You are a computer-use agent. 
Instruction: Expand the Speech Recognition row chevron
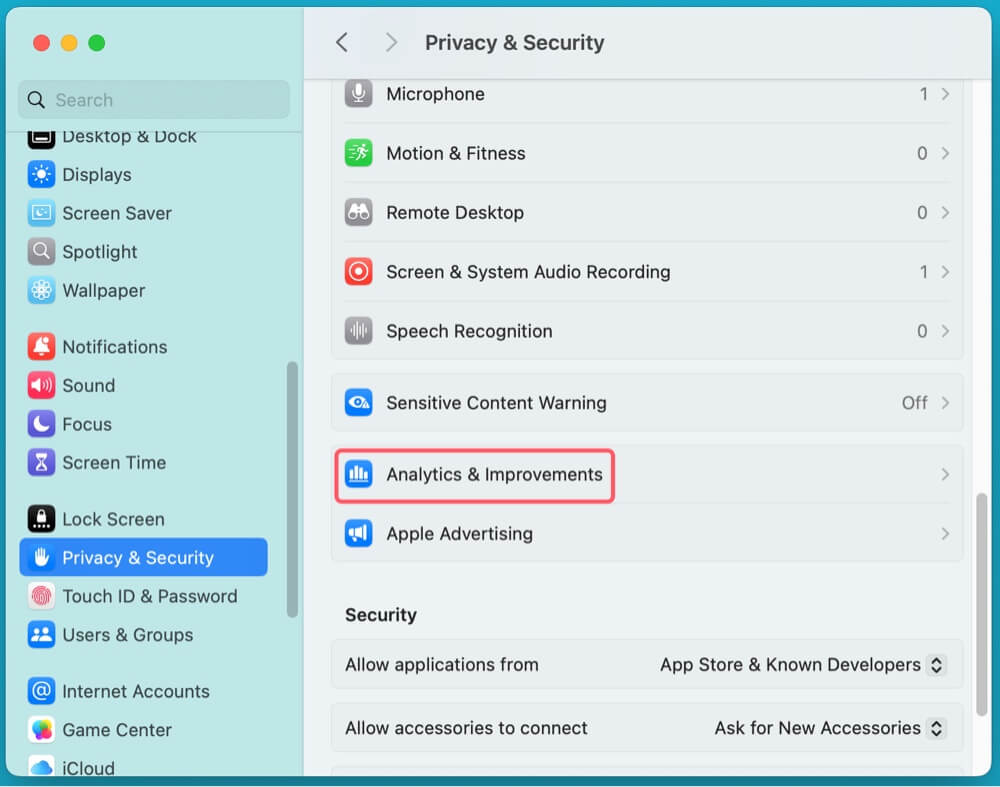pos(945,331)
